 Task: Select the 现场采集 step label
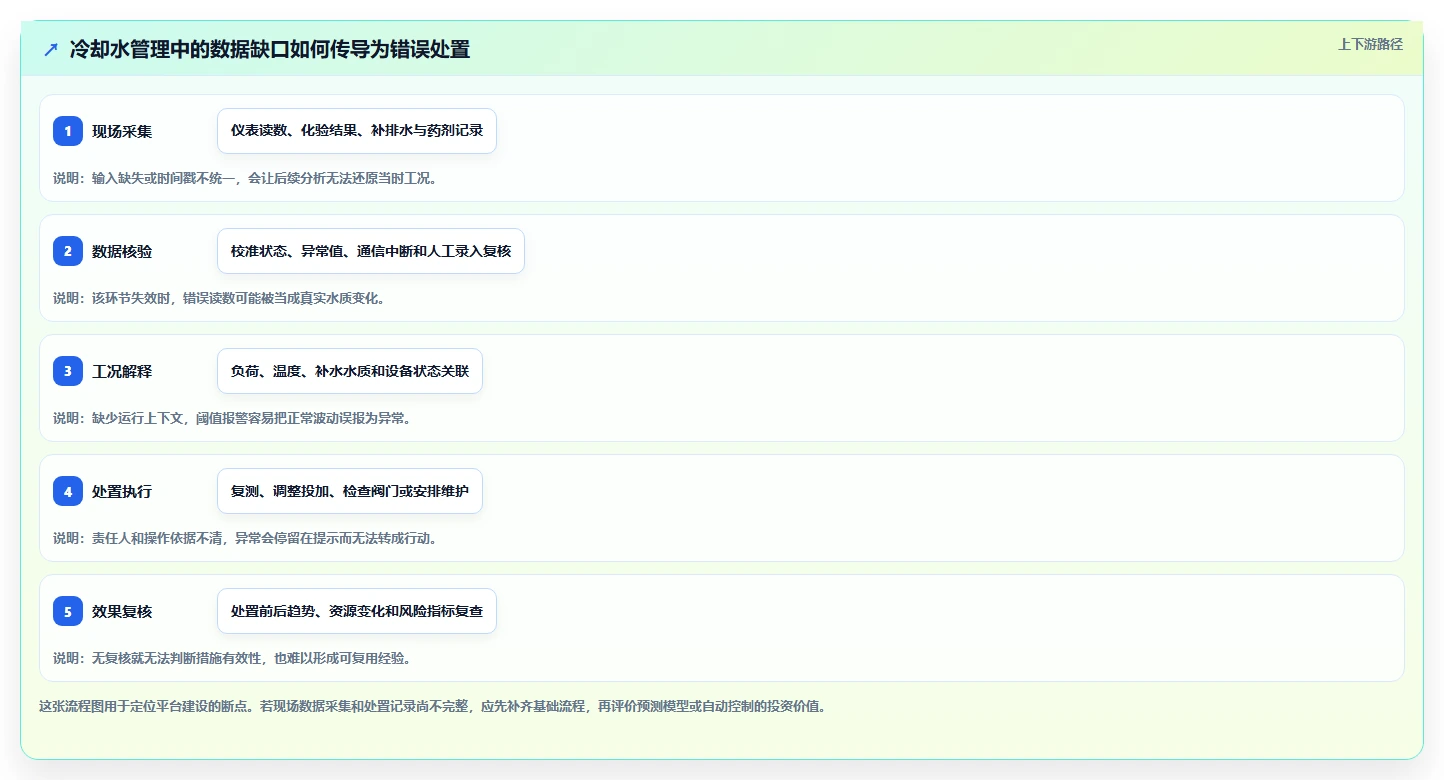[122, 131]
